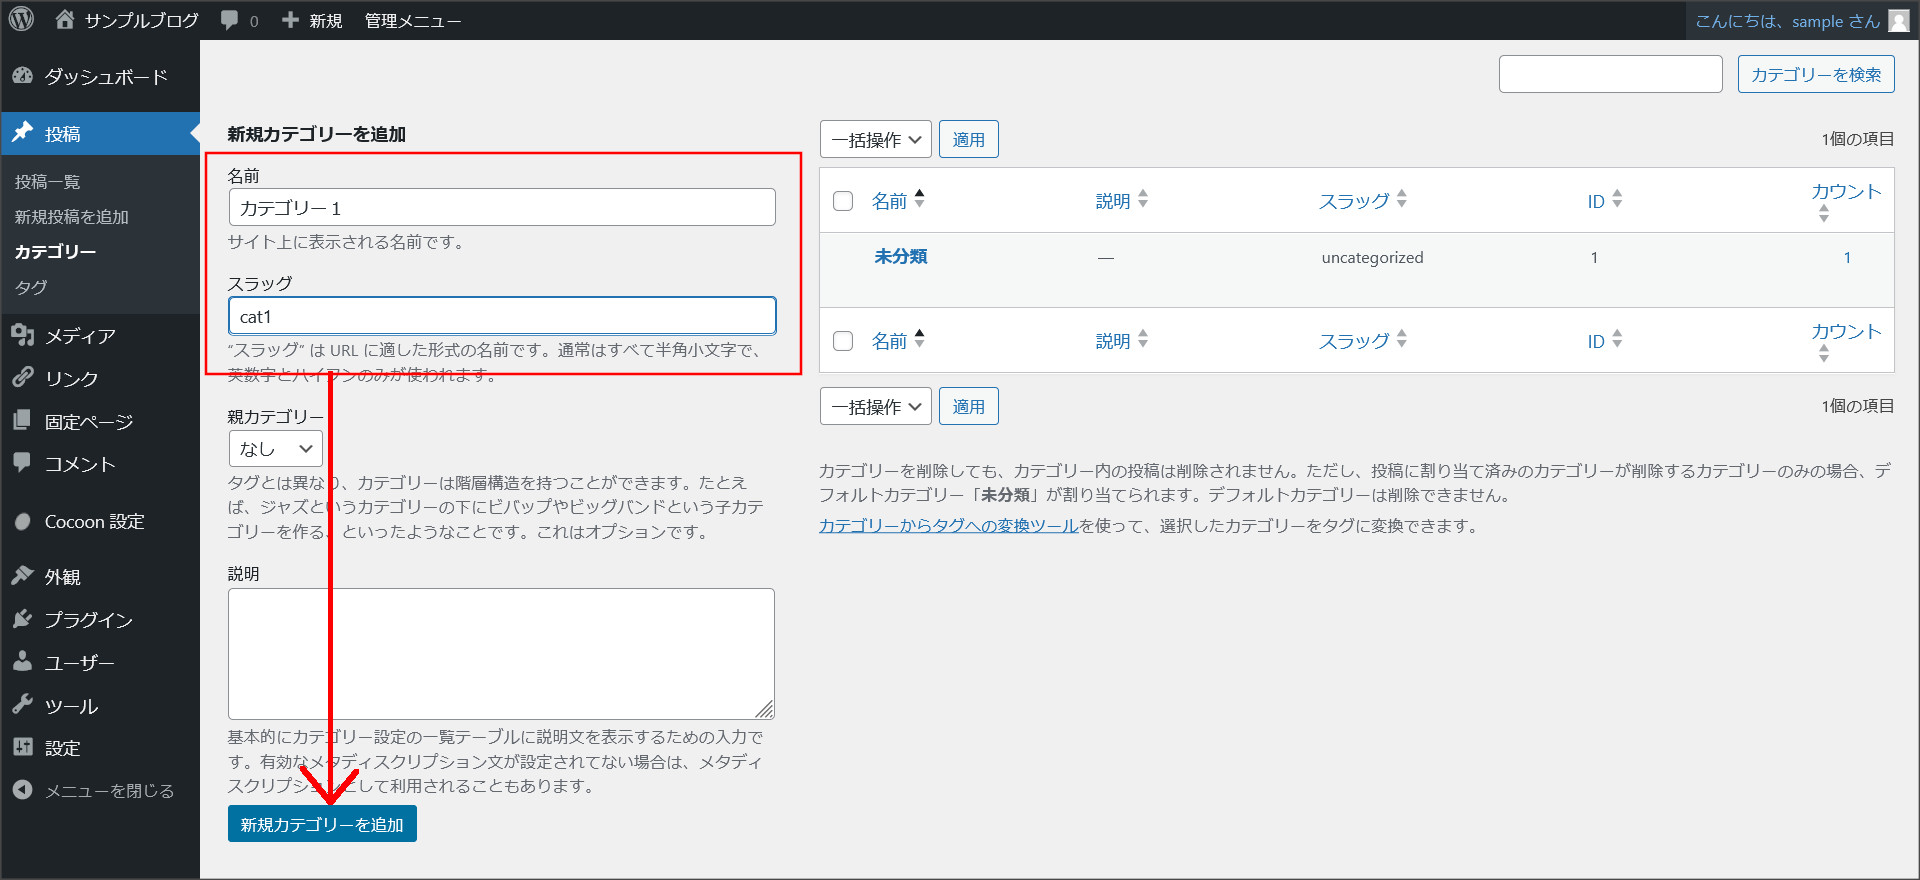The image size is (1920, 880).
Task: Open the Appearance brush icon
Action: point(22,576)
